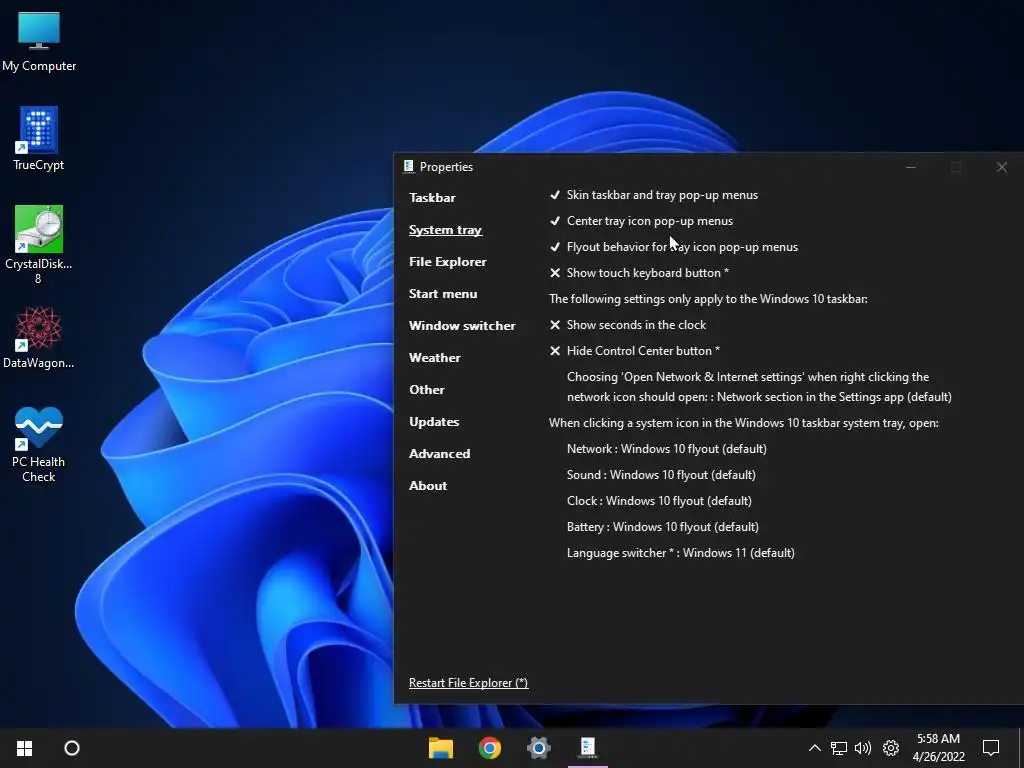Click the Properties app taskbar icon
The width and height of the screenshot is (1024, 768).
588,748
